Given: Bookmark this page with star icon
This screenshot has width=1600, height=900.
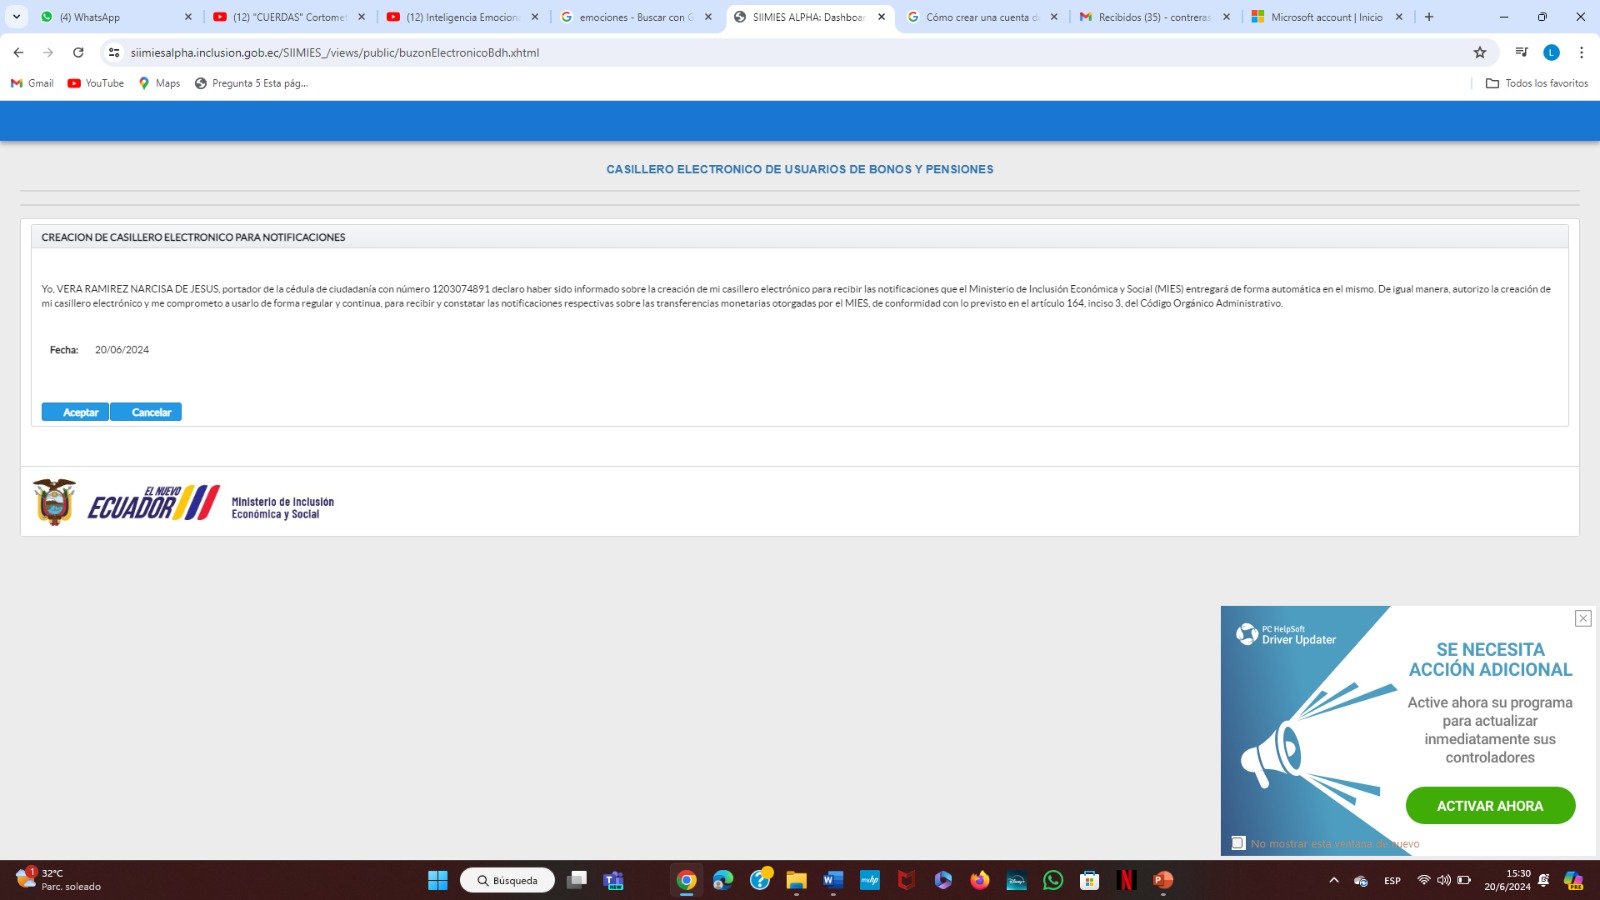Looking at the screenshot, I should click(1480, 53).
